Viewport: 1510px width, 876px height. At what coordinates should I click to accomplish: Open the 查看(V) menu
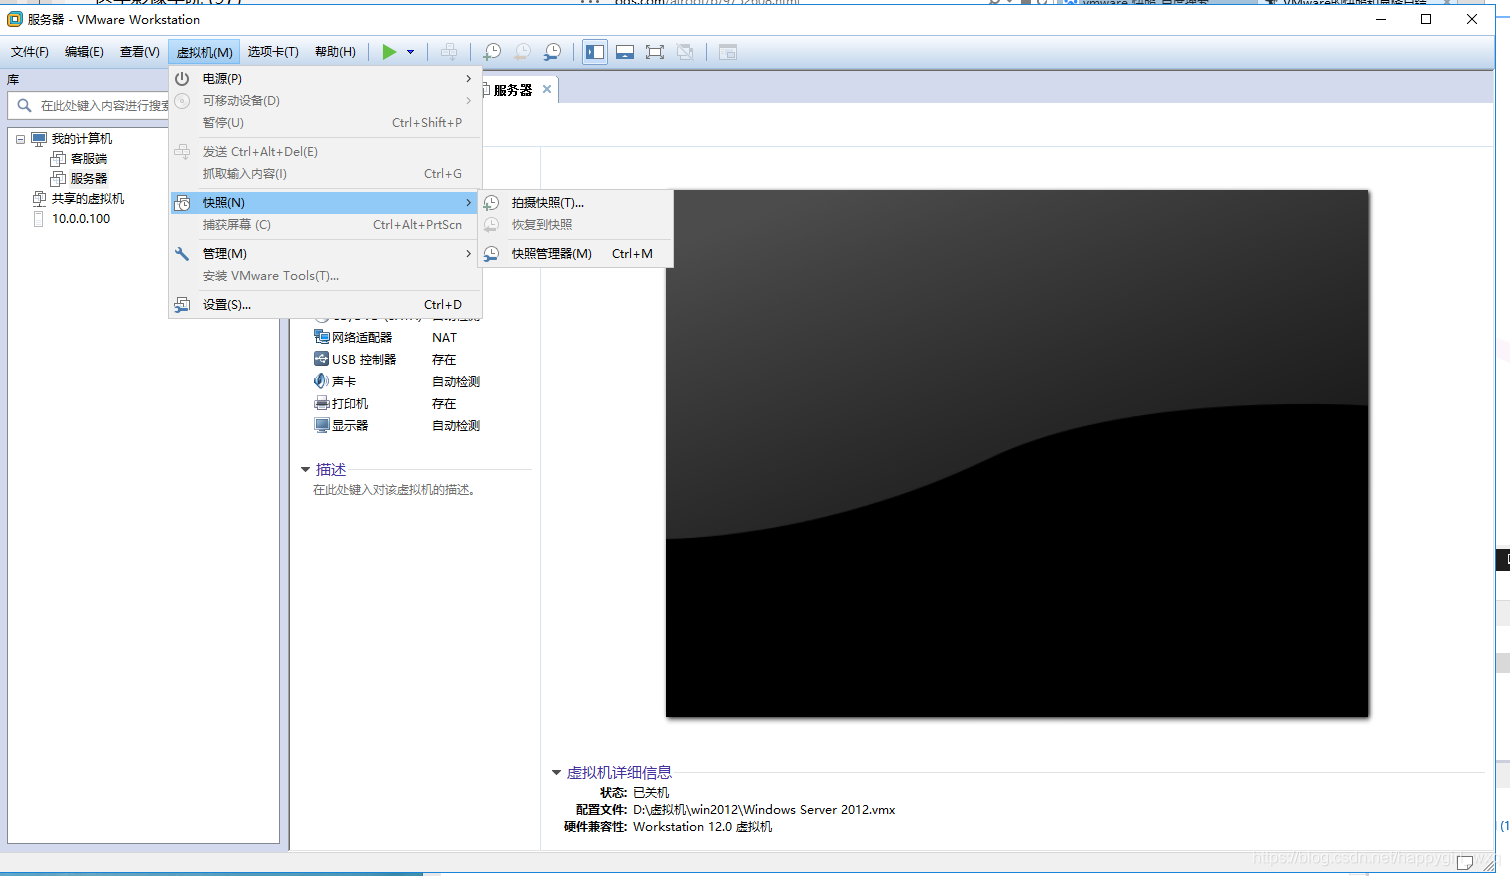(139, 52)
